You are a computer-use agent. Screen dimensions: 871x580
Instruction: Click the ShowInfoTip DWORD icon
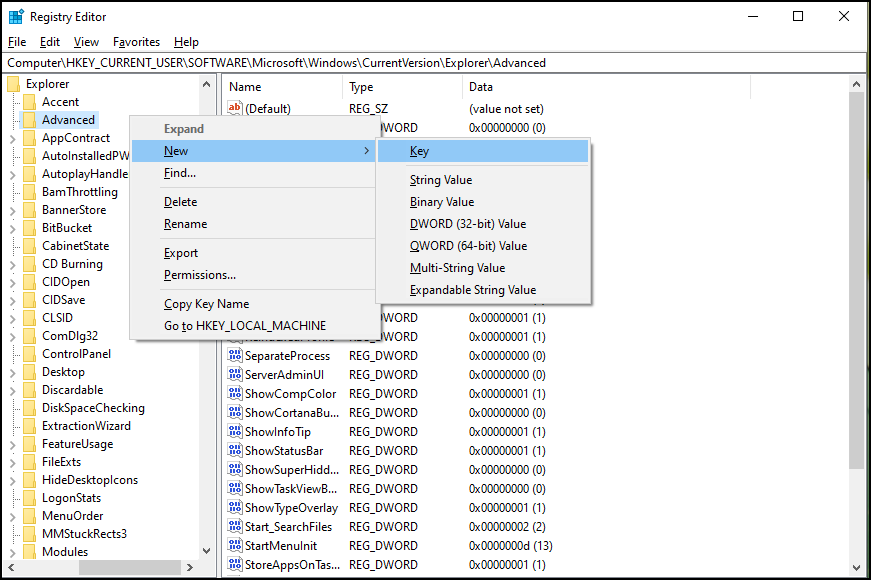click(x=235, y=431)
